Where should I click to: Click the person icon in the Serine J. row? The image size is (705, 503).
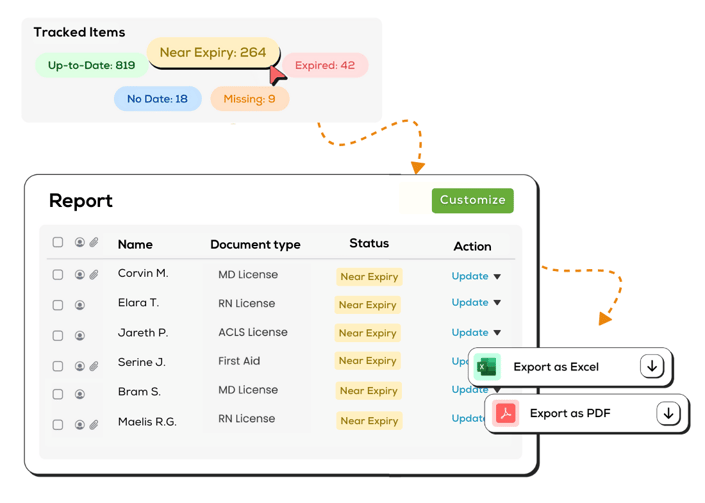click(x=80, y=366)
